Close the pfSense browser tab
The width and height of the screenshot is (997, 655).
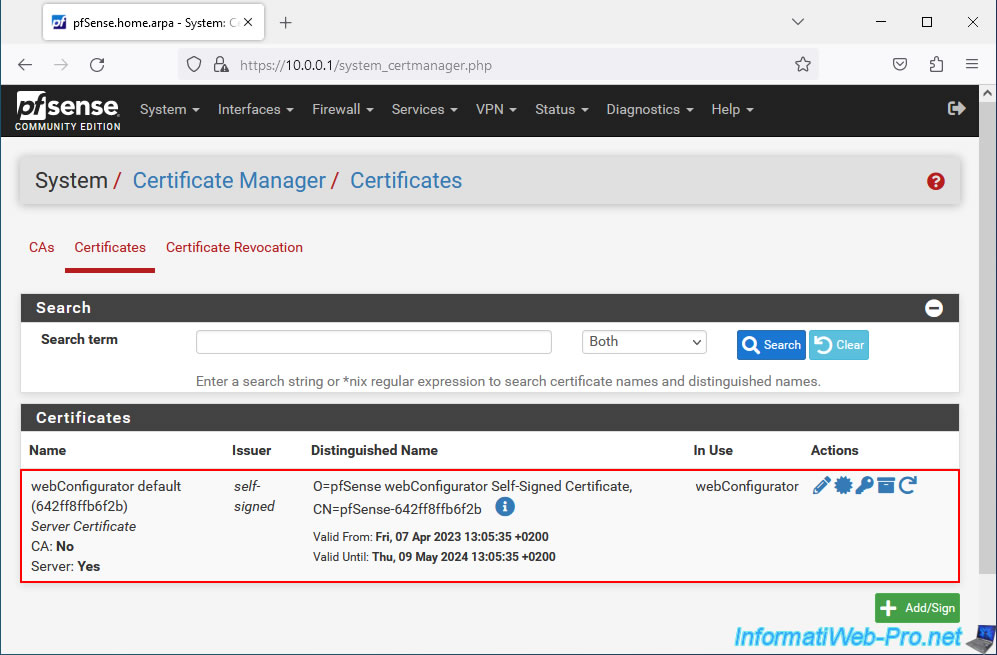click(248, 22)
